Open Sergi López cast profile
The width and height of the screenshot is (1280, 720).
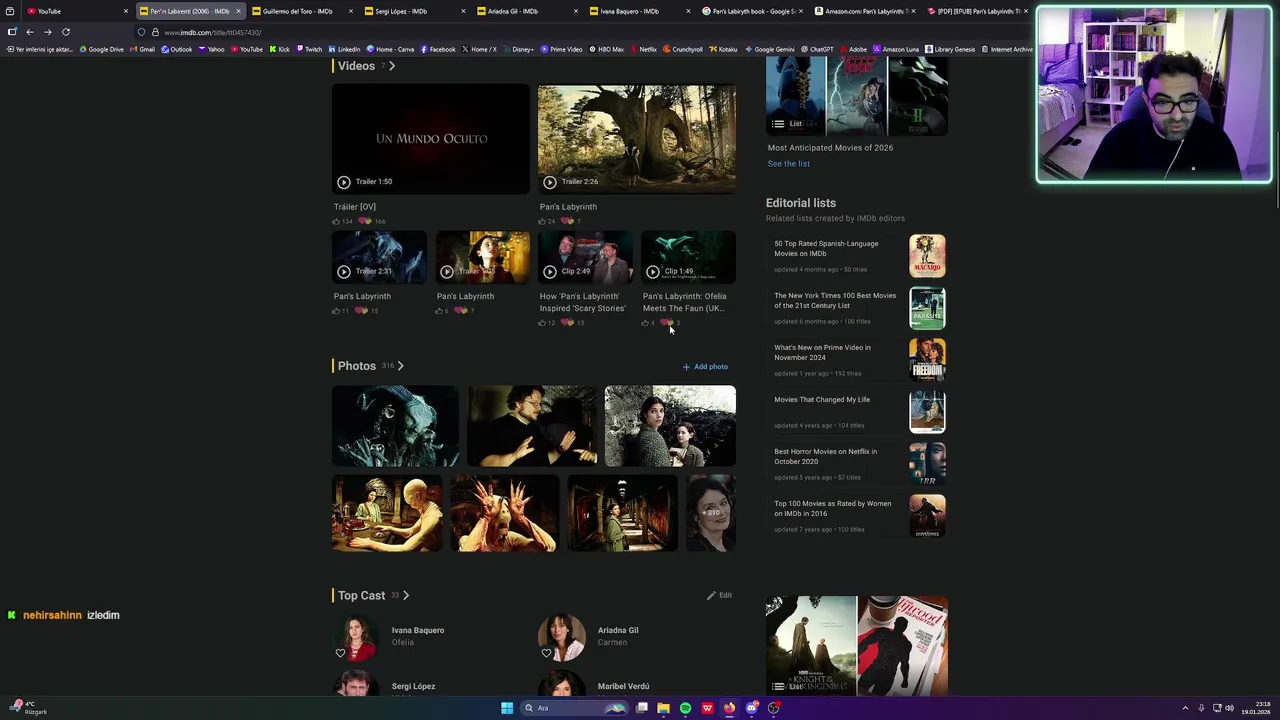click(x=413, y=687)
